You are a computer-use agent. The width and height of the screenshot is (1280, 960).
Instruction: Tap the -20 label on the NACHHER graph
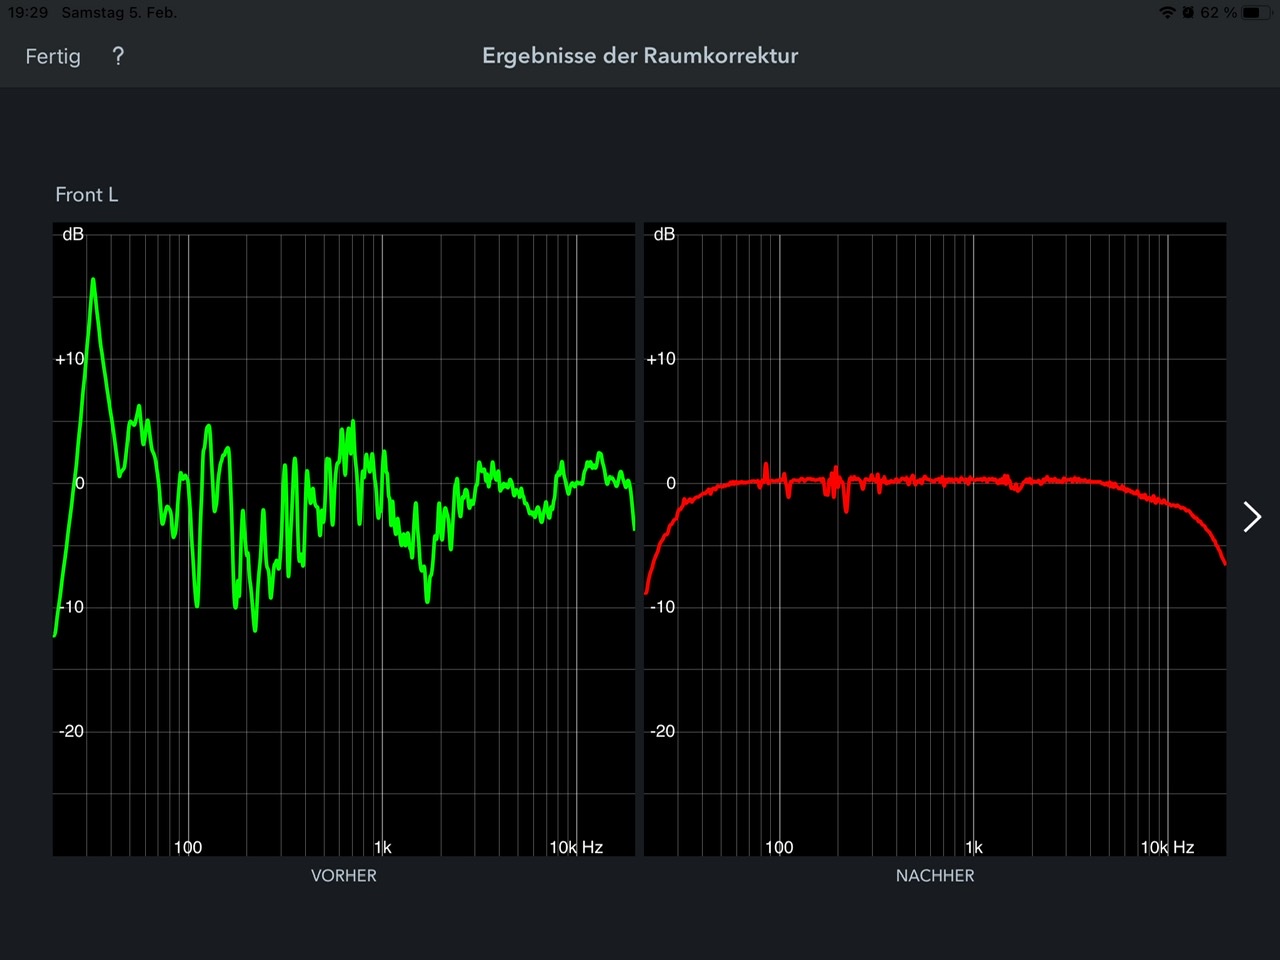coord(662,731)
